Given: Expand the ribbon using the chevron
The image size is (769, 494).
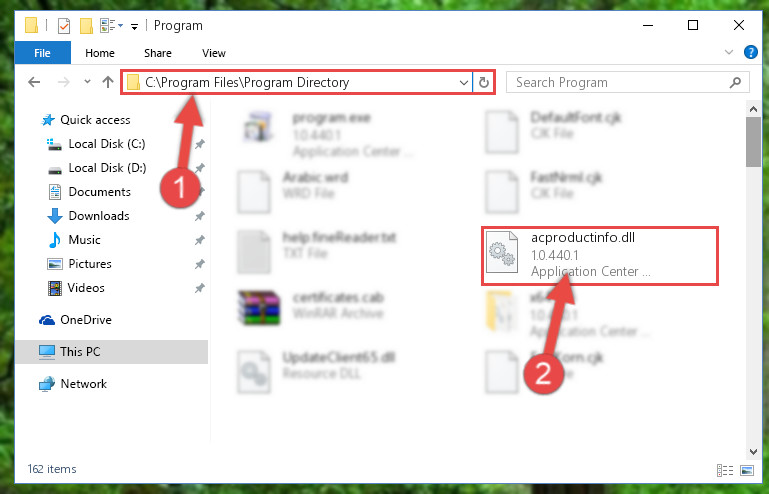Looking at the screenshot, I should [729, 52].
